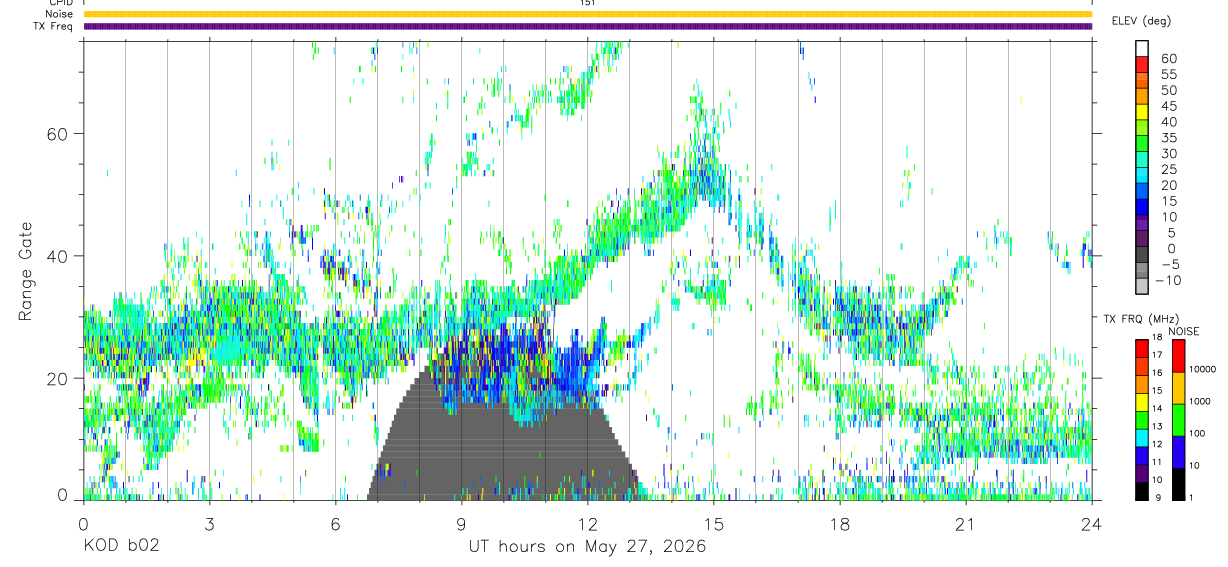The image size is (1228, 567).
Task: Click TX FRQ legend value 18
Action: pyautogui.click(x=1157, y=338)
